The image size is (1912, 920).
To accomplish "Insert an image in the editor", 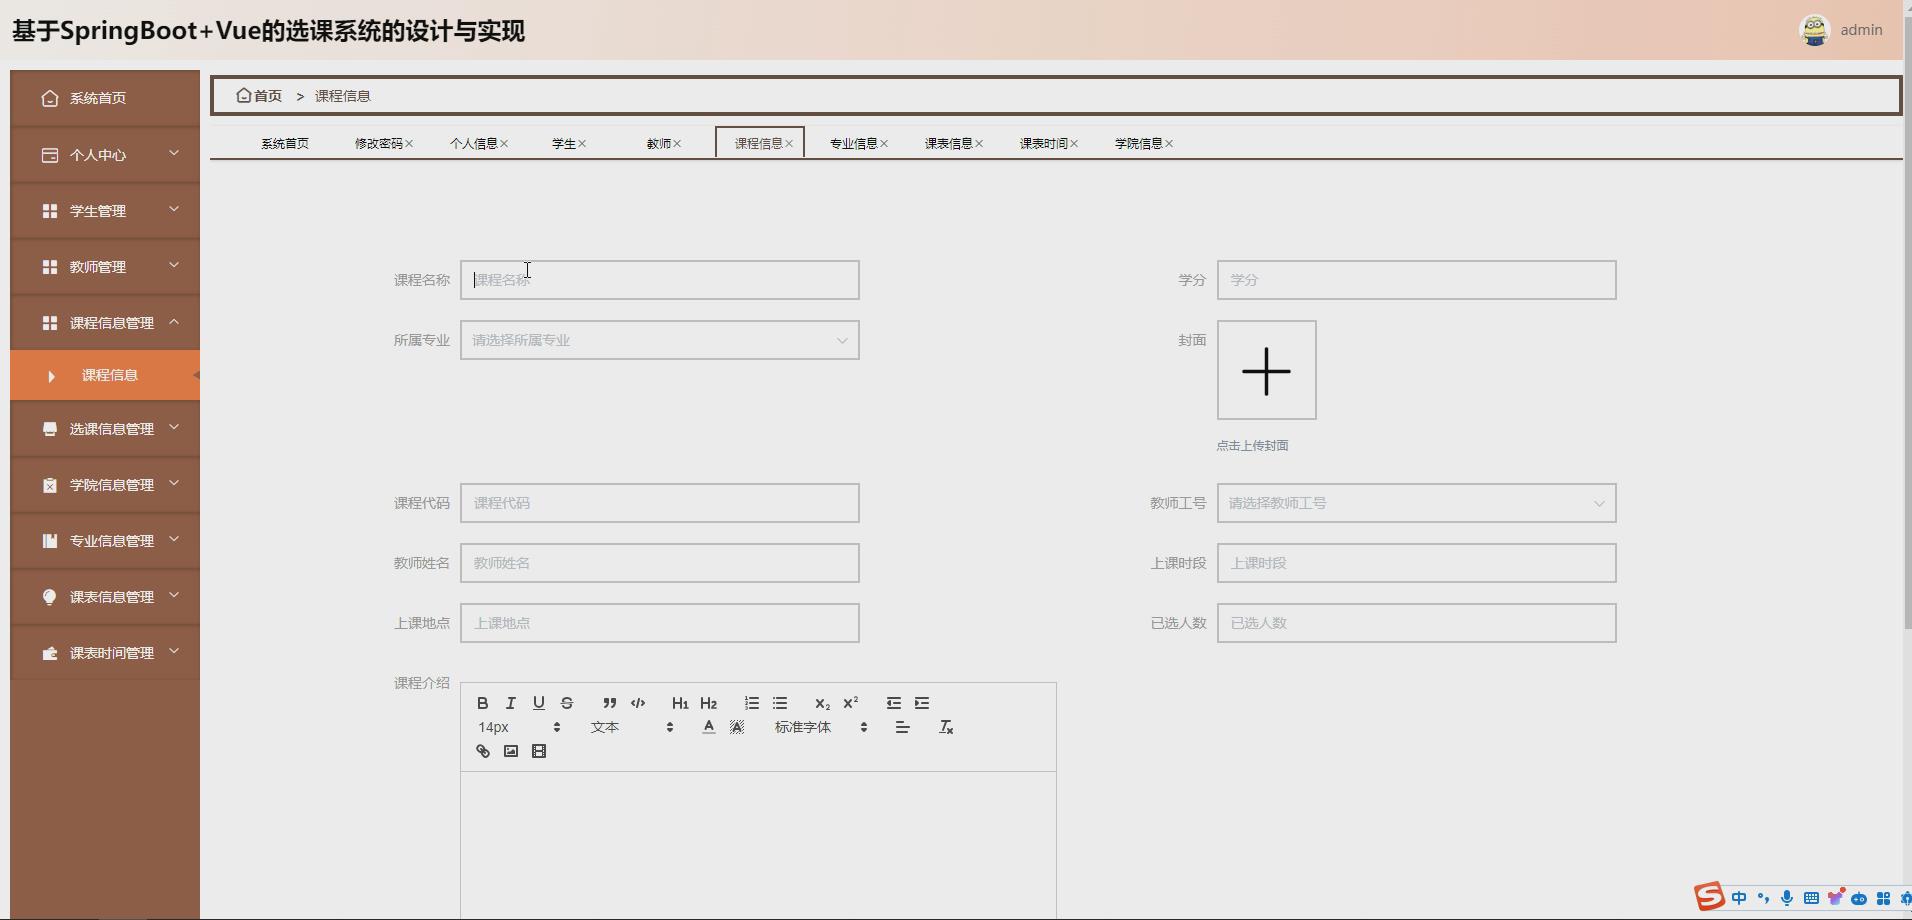I will (511, 751).
